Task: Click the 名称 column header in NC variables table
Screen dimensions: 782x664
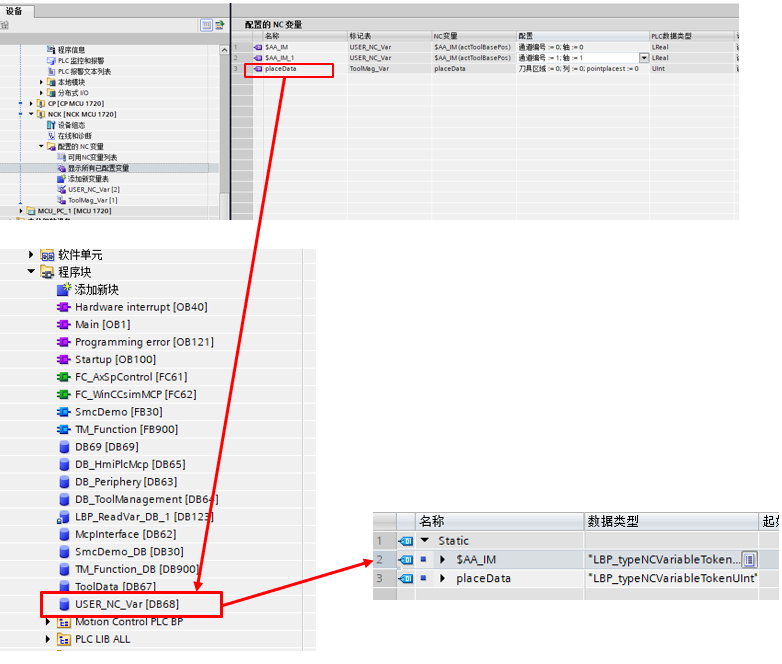Action: point(305,36)
